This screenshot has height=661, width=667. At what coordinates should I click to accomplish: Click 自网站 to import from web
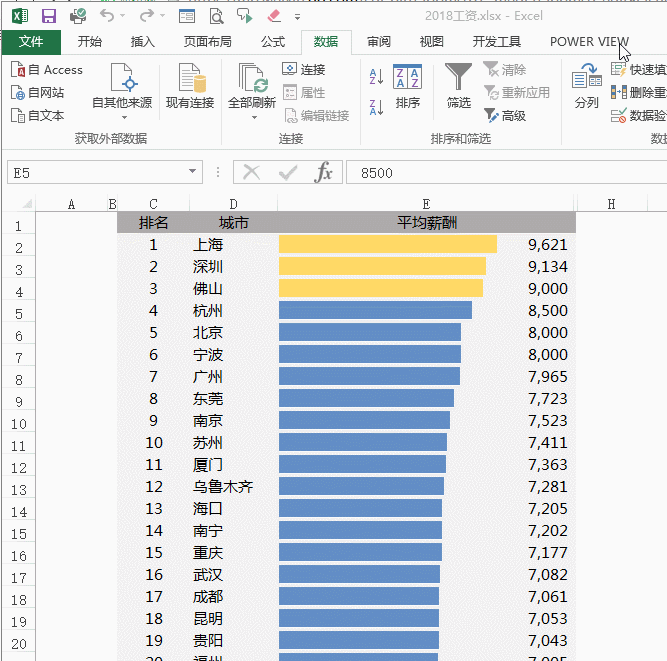coord(38,92)
